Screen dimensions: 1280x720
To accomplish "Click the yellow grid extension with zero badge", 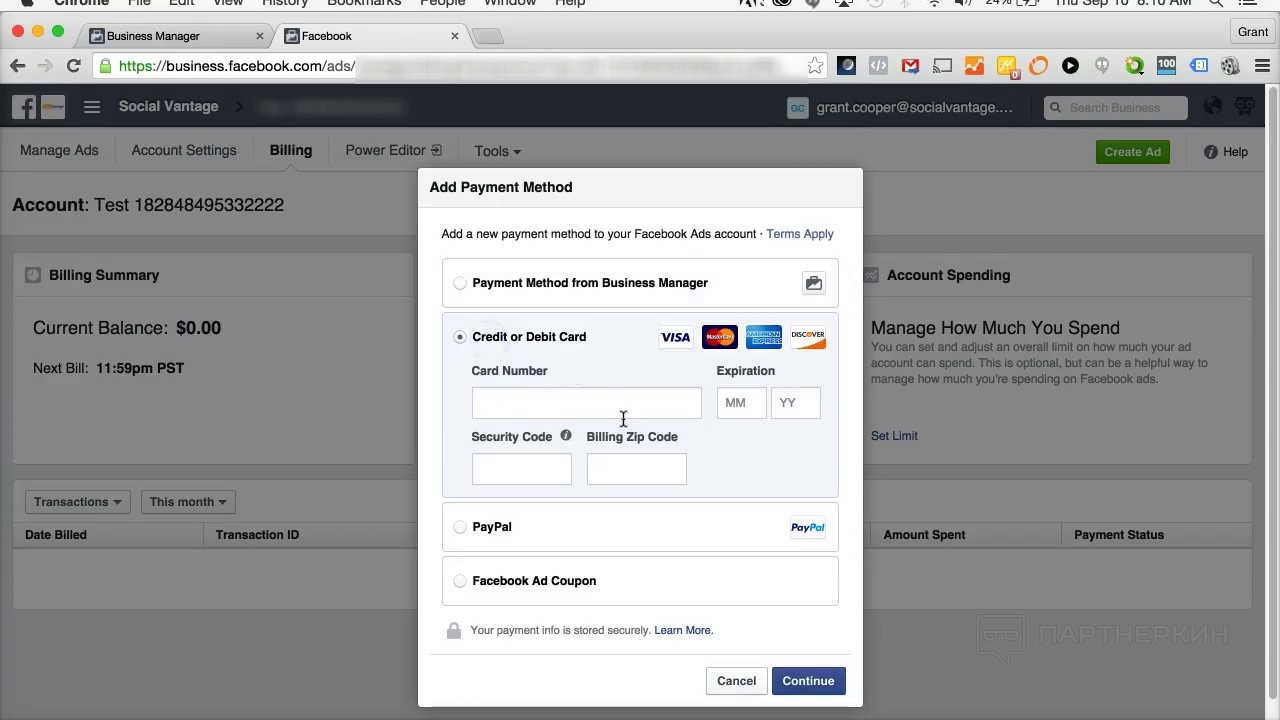I will [1006, 67].
